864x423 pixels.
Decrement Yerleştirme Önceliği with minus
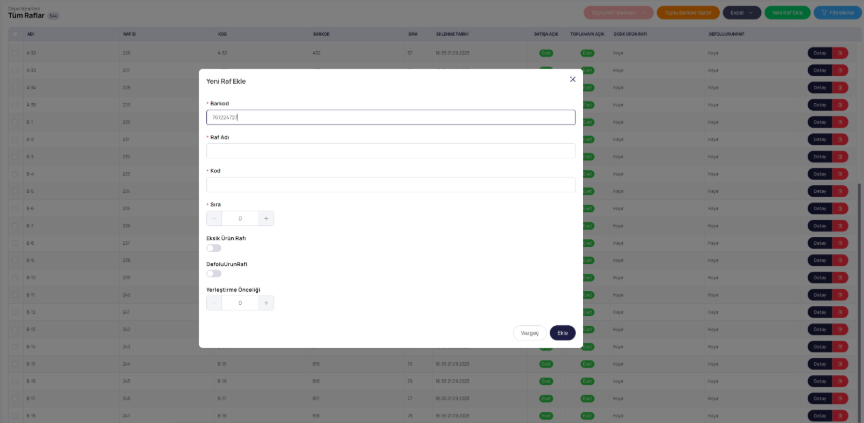214,303
